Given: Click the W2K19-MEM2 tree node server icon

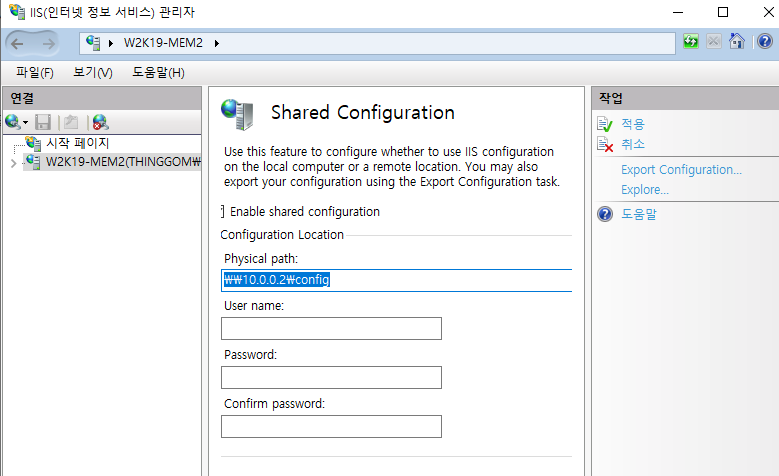Looking at the screenshot, I should 33,162.
